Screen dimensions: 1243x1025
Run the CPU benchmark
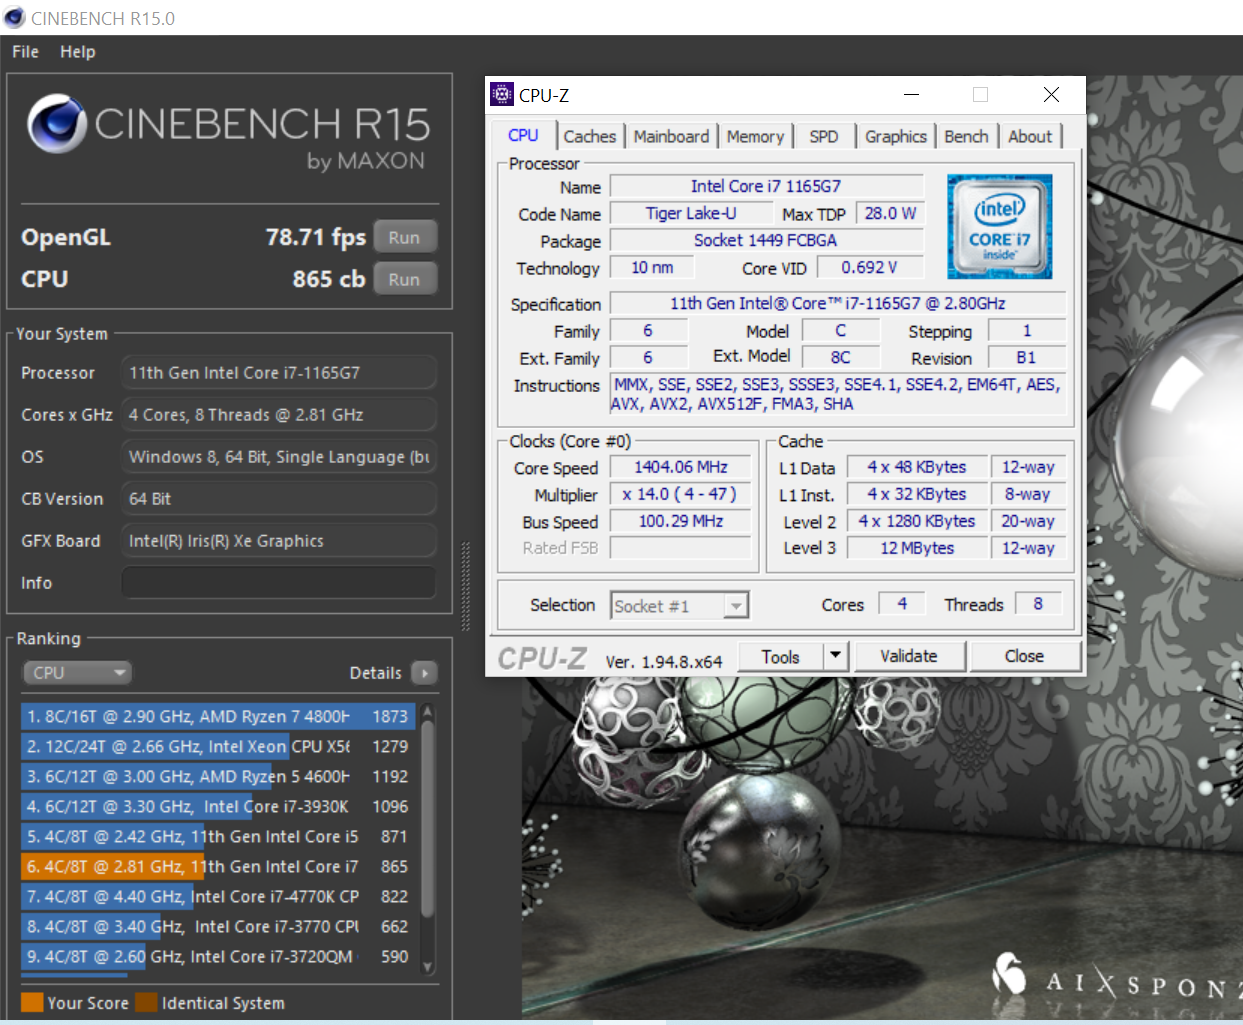405,279
